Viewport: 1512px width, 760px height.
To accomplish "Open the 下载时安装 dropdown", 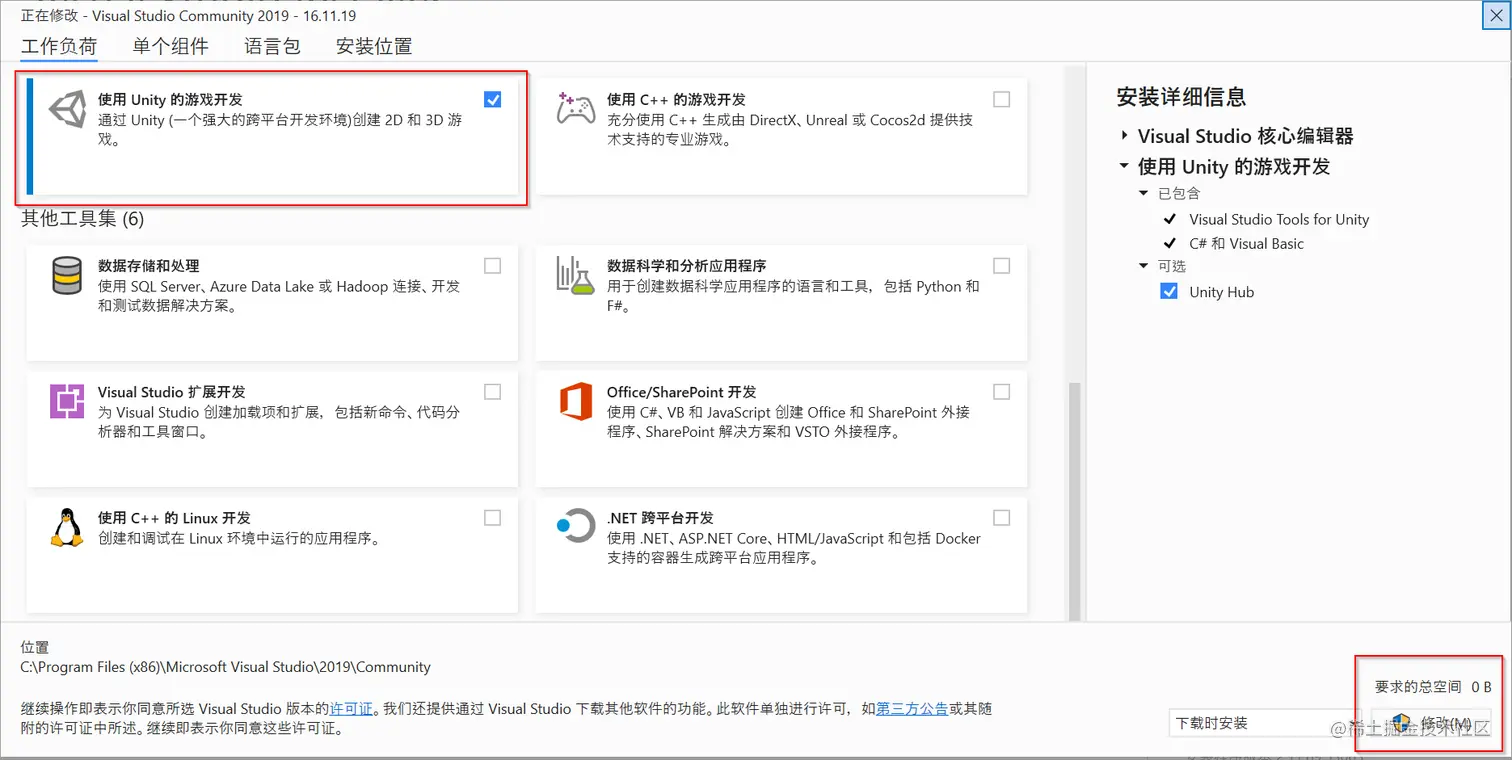I will pyautogui.click(x=1265, y=723).
